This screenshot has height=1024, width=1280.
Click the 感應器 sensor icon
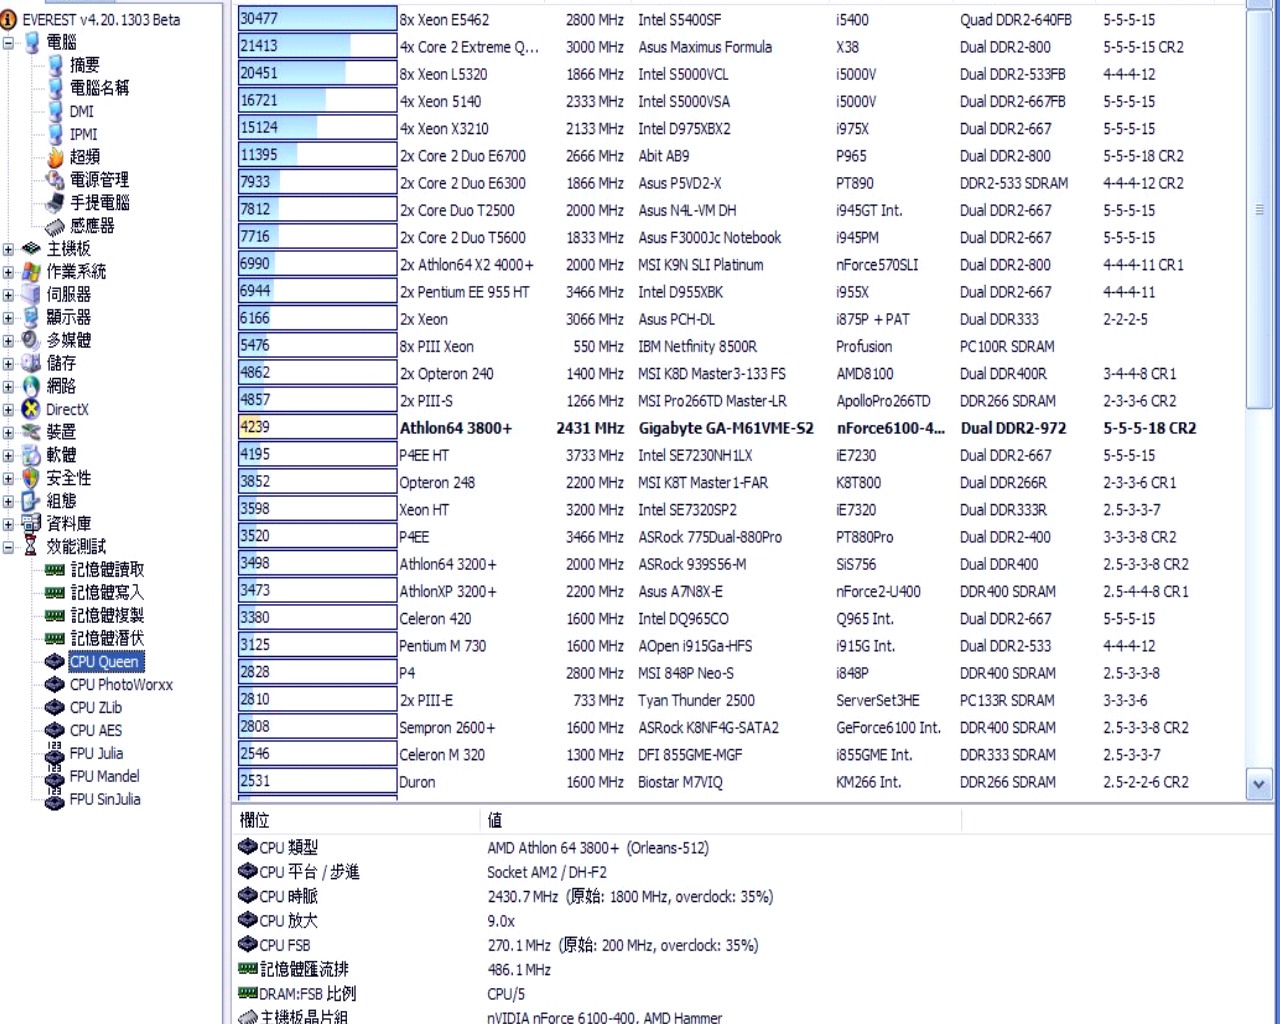pyautogui.click(x=56, y=226)
